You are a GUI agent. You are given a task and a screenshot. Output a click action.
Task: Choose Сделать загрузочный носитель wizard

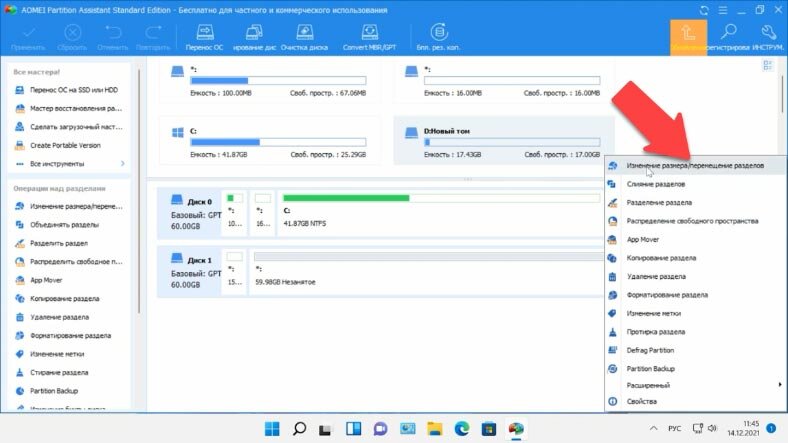(x=69, y=127)
